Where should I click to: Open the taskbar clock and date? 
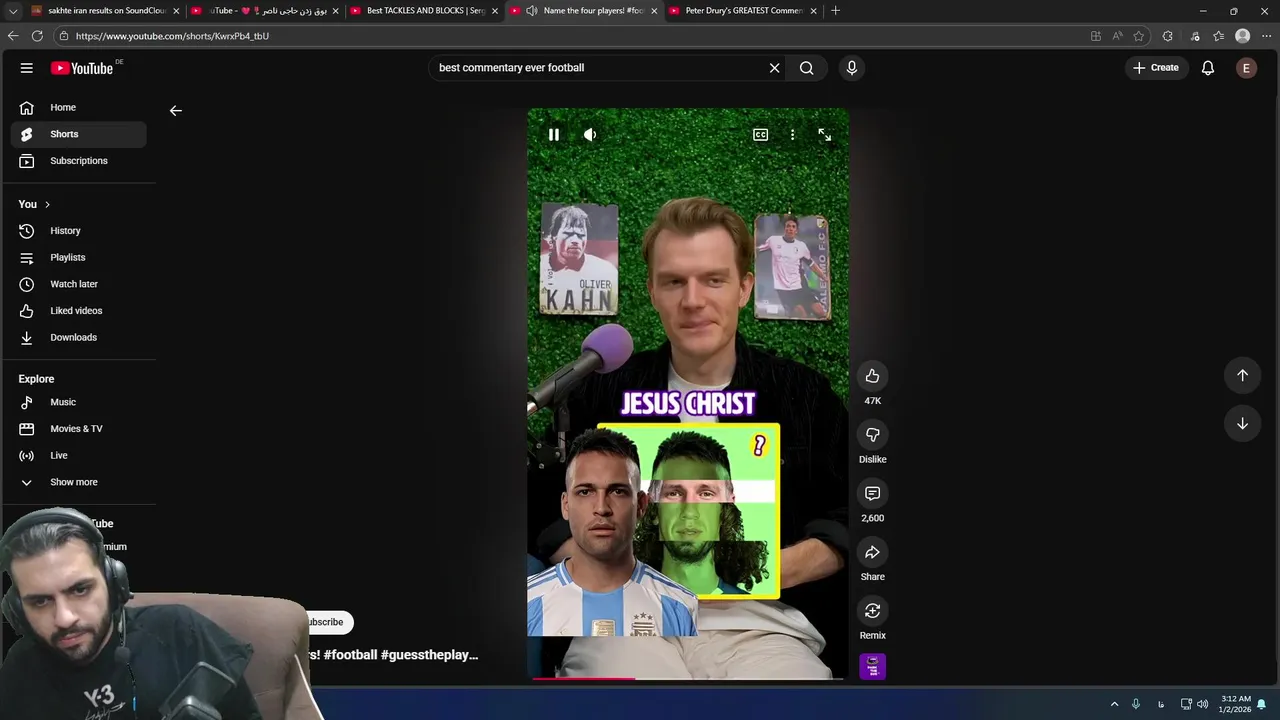pyautogui.click(x=1235, y=704)
